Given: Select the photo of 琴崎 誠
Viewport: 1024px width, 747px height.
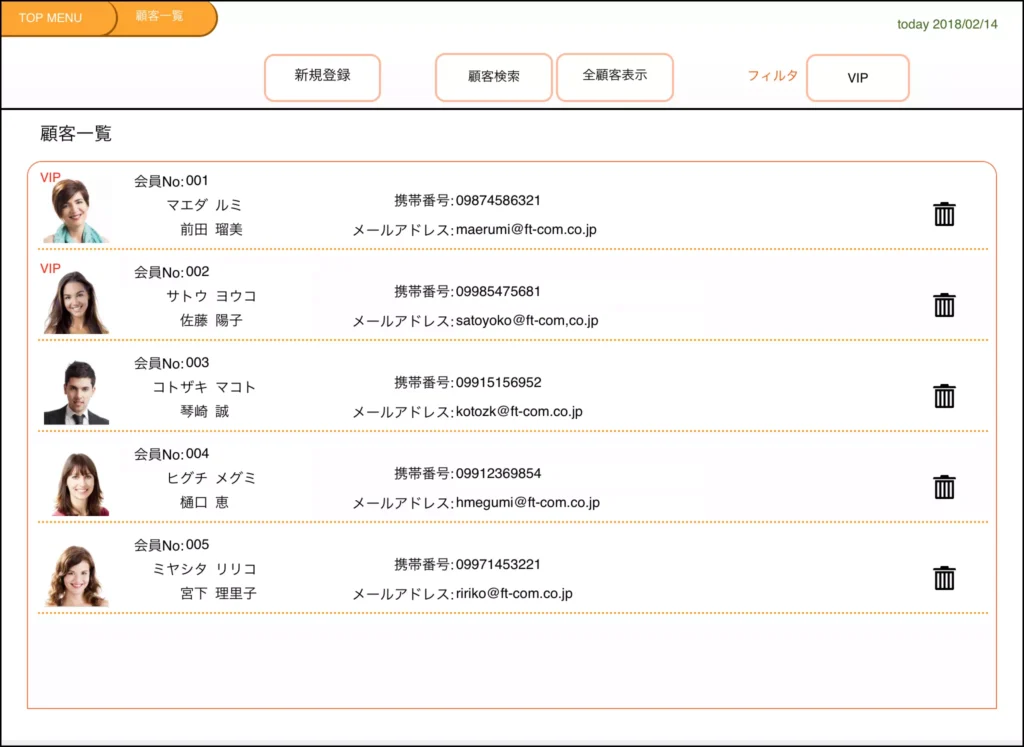Looking at the screenshot, I should coord(76,393).
